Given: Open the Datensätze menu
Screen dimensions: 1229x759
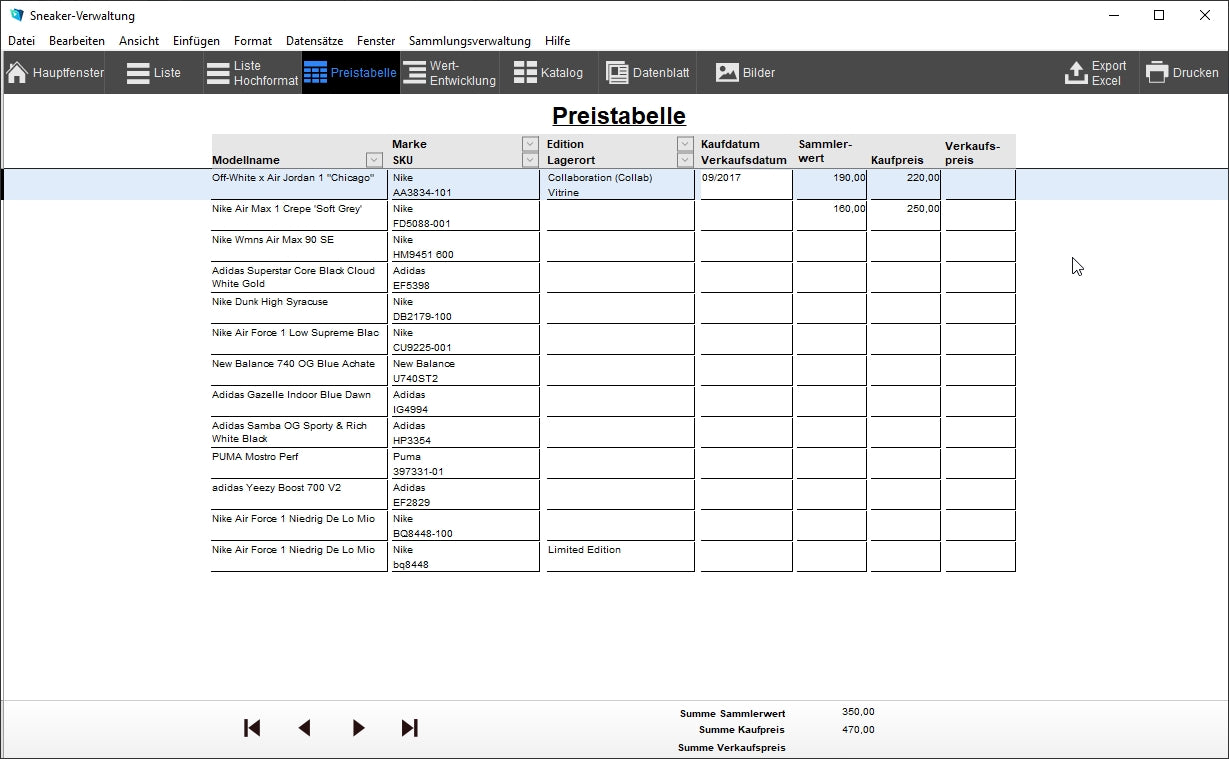Looking at the screenshot, I should pyautogui.click(x=314, y=41).
